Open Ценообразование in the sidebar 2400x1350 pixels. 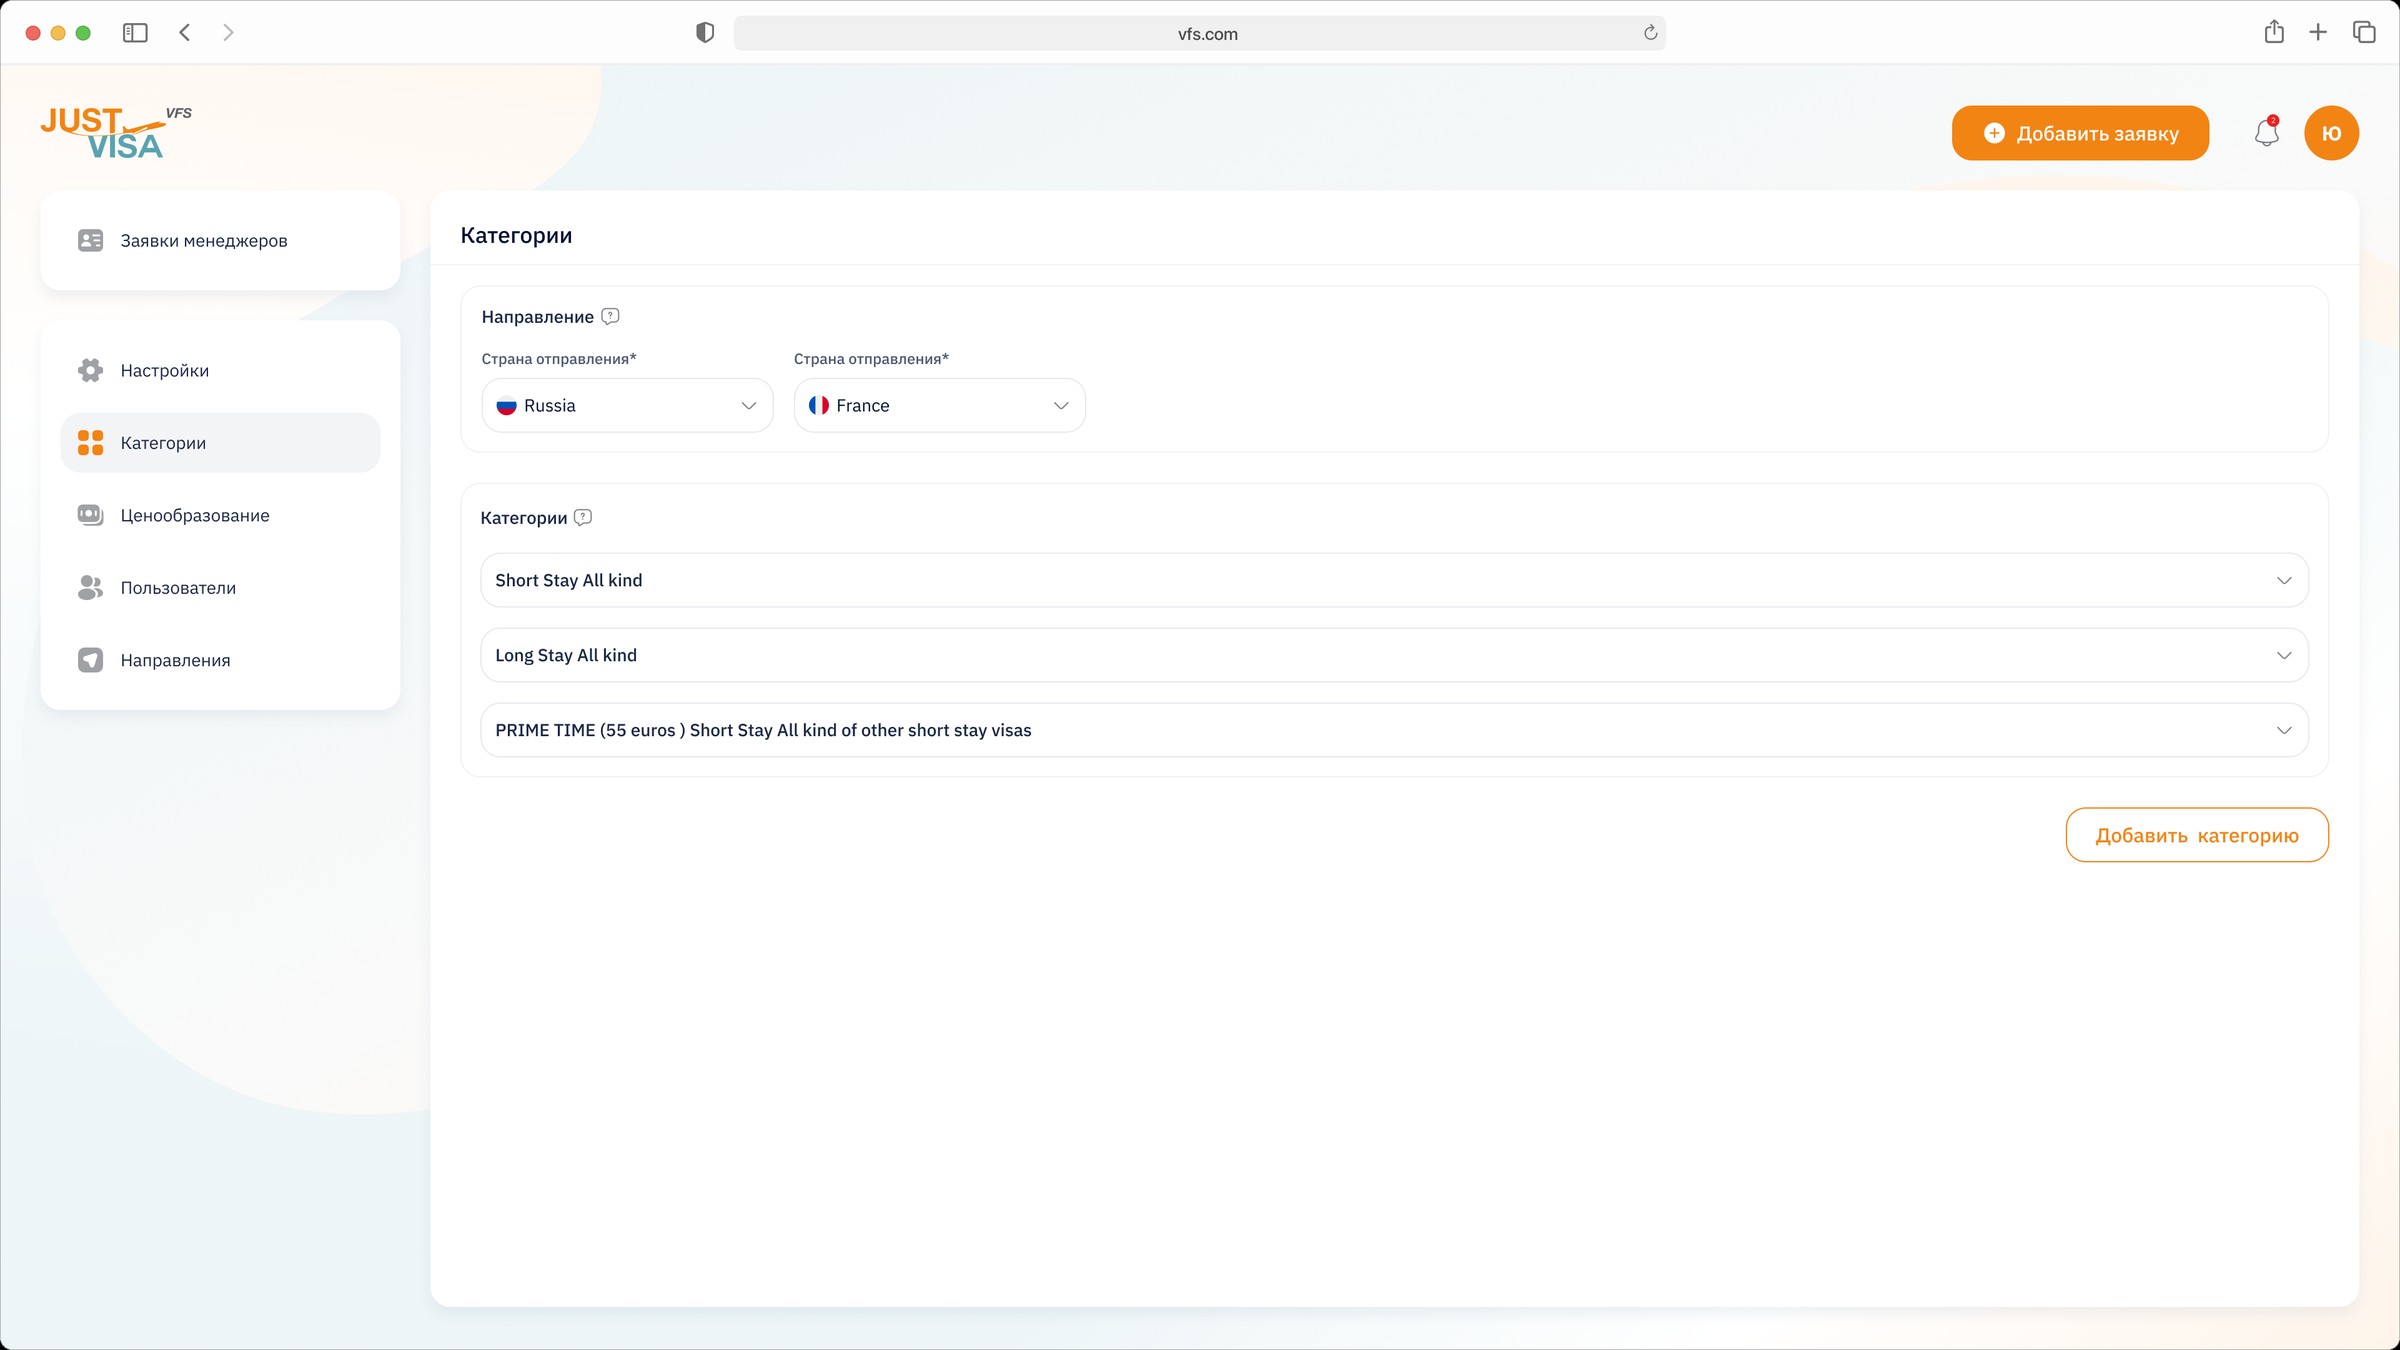(x=220, y=516)
